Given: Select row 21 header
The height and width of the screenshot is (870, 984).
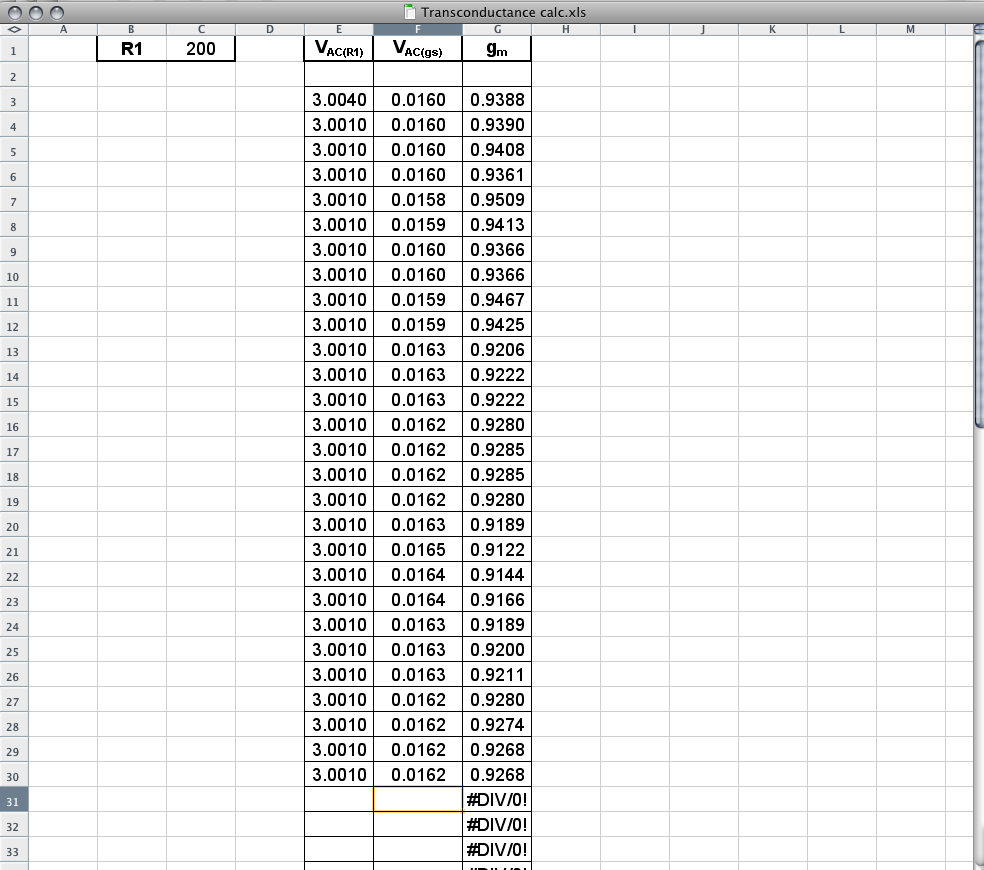Looking at the screenshot, I should point(13,550).
